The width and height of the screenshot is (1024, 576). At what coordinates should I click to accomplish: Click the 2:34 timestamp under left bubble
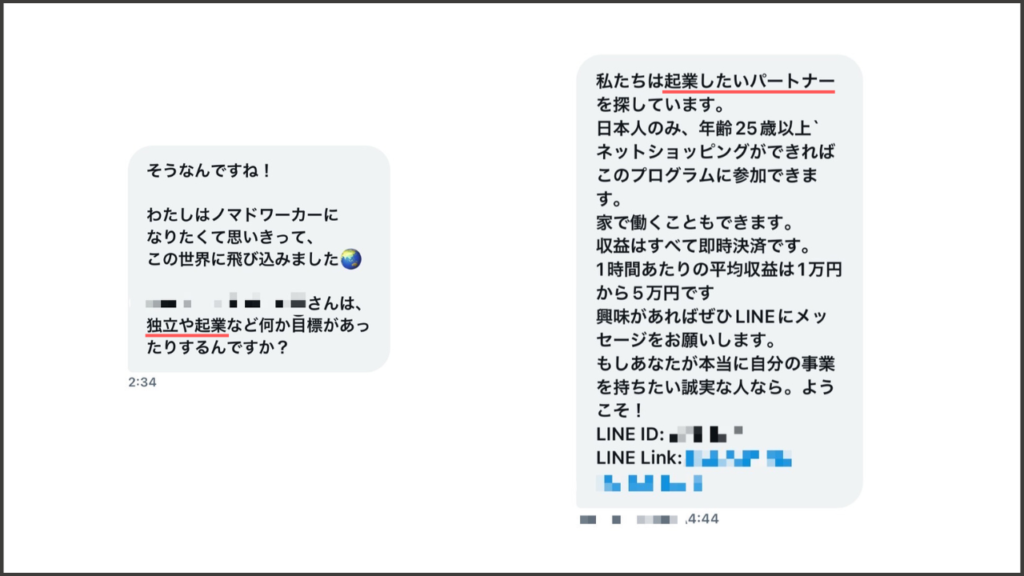tap(142, 382)
